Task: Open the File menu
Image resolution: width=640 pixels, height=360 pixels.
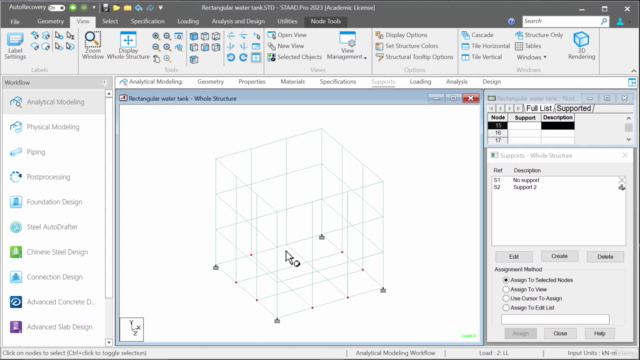Action: click(x=15, y=21)
